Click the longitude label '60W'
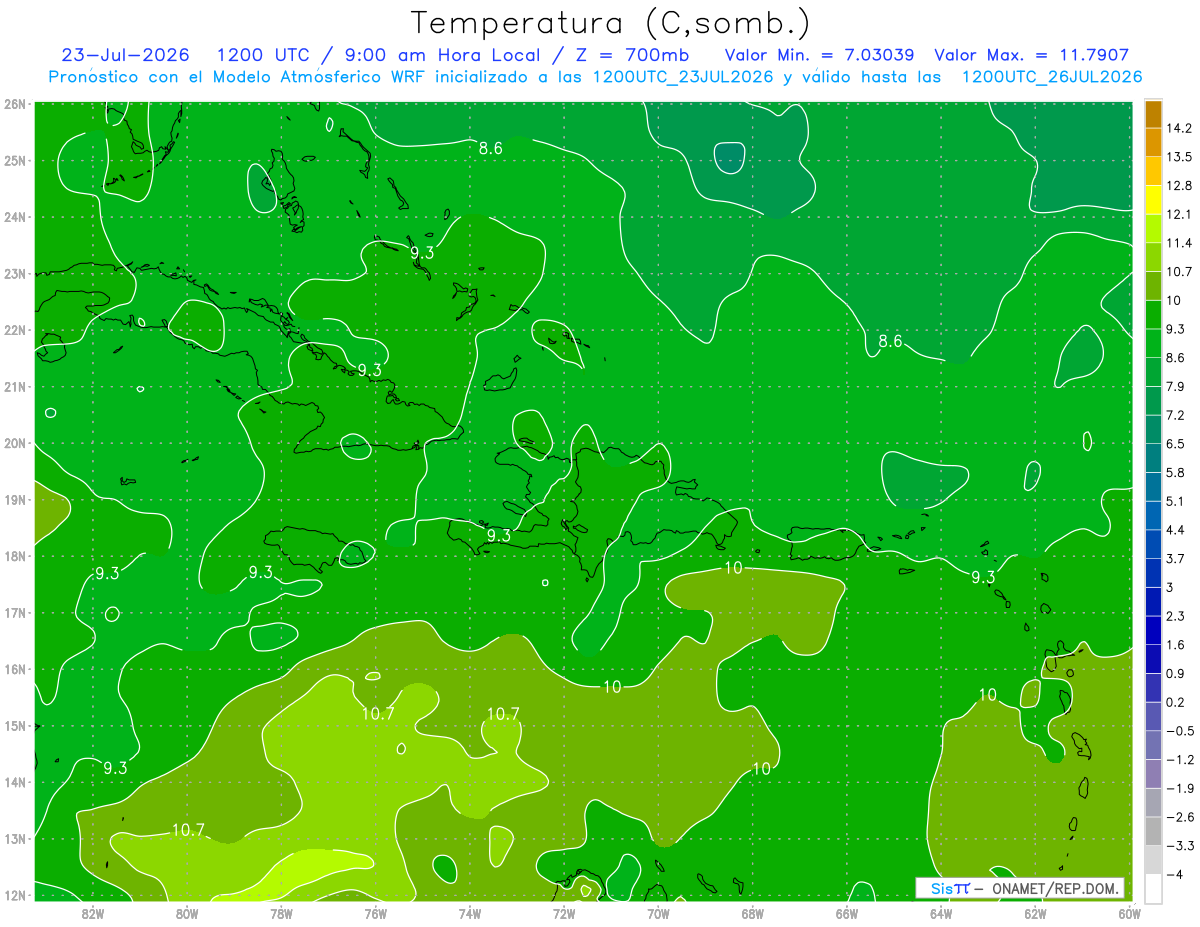This screenshot has width=1200, height=927. coord(1128,913)
